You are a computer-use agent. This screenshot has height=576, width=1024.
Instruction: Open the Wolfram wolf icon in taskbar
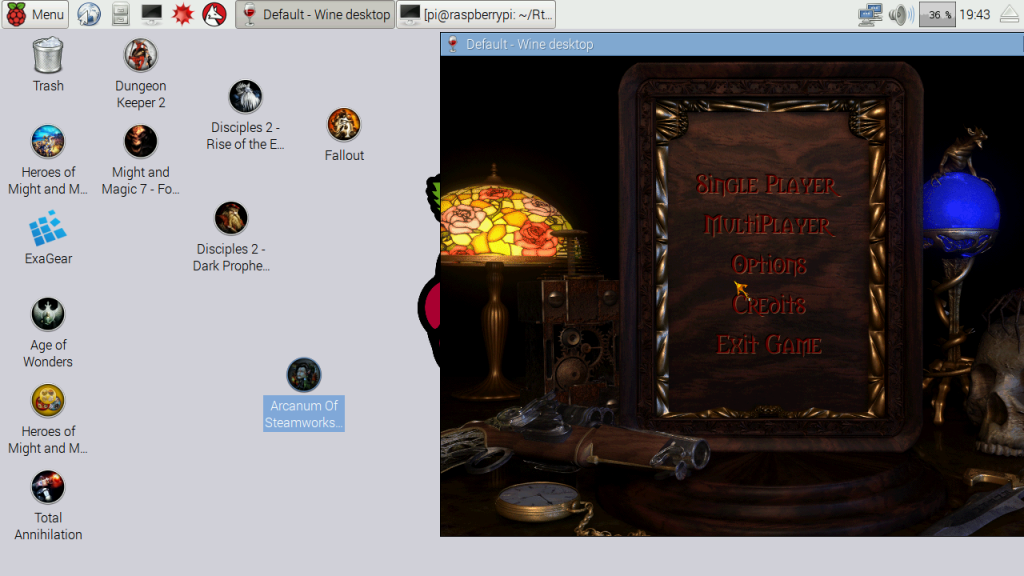coord(214,14)
